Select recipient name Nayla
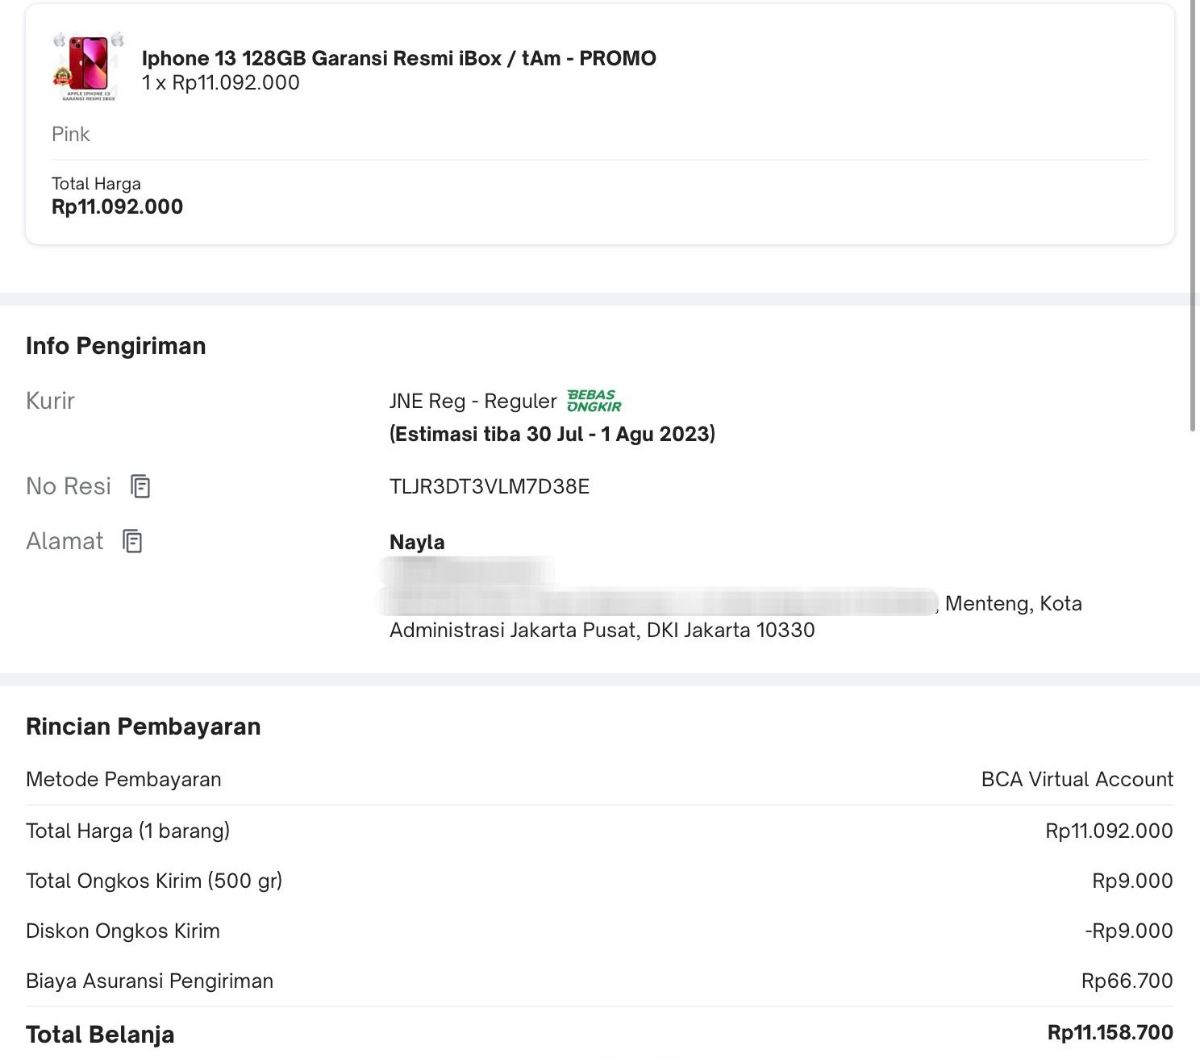 pyautogui.click(x=417, y=542)
